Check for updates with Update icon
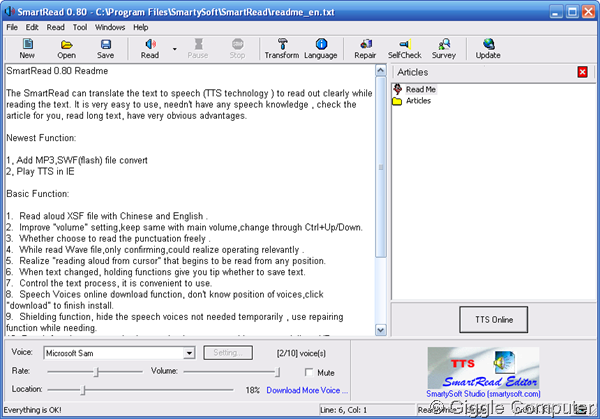 point(488,49)
